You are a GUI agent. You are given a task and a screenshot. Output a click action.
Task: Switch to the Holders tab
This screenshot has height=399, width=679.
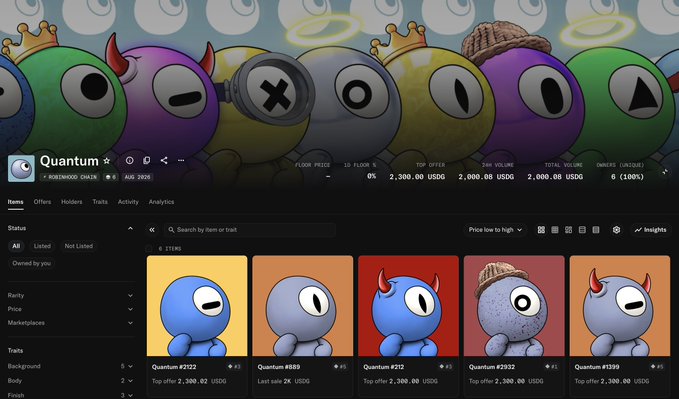point(71,202)
